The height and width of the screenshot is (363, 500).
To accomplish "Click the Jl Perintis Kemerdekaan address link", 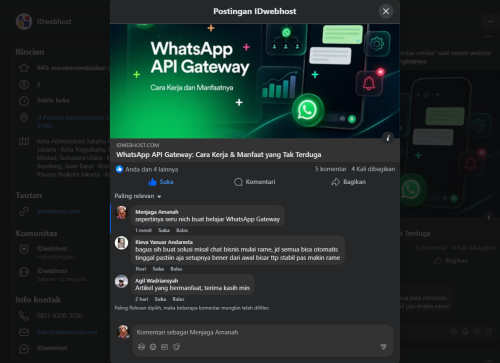I will coord(73,122).
